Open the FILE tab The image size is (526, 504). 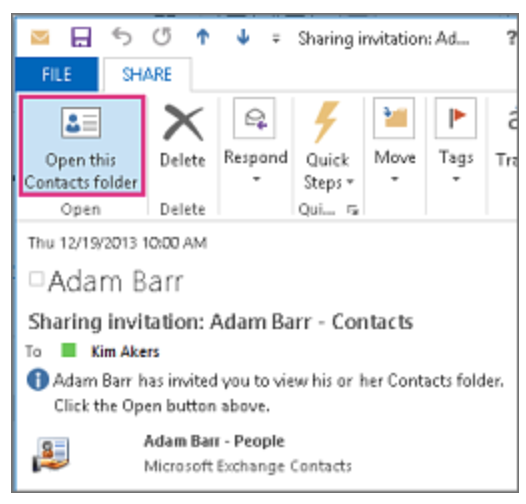tap(57, 74)
